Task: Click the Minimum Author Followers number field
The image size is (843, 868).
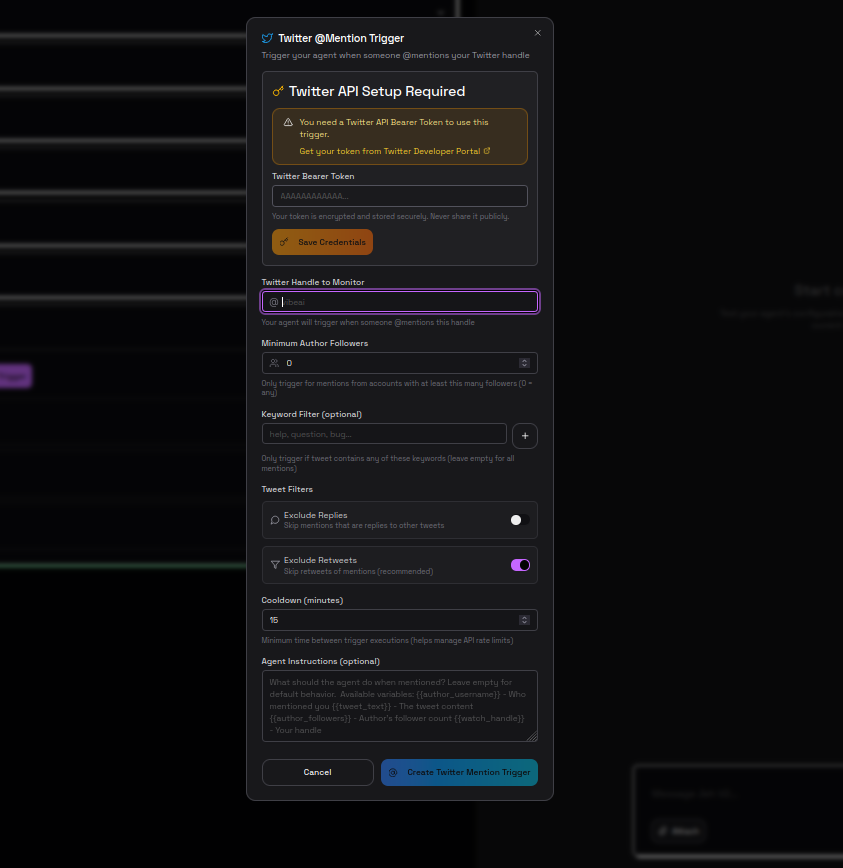Action: 400,363
